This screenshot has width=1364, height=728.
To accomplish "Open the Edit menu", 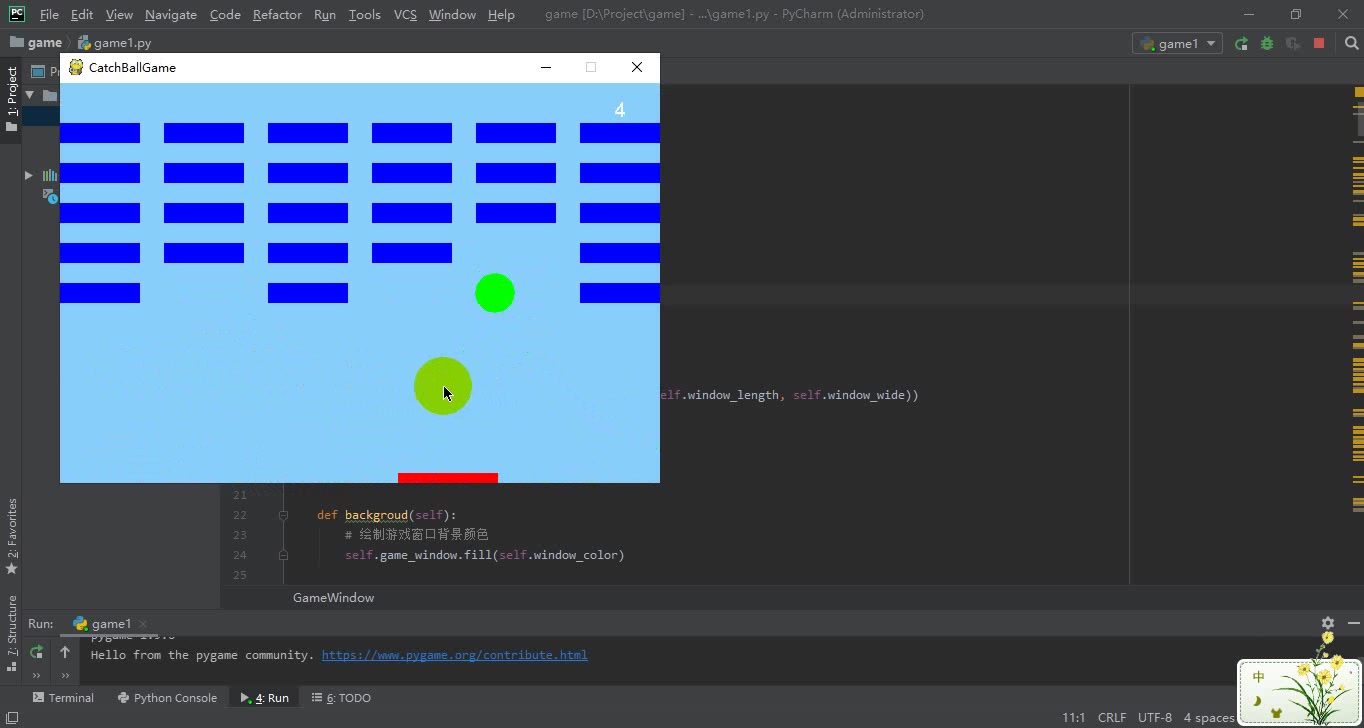I will coord(82,14).
